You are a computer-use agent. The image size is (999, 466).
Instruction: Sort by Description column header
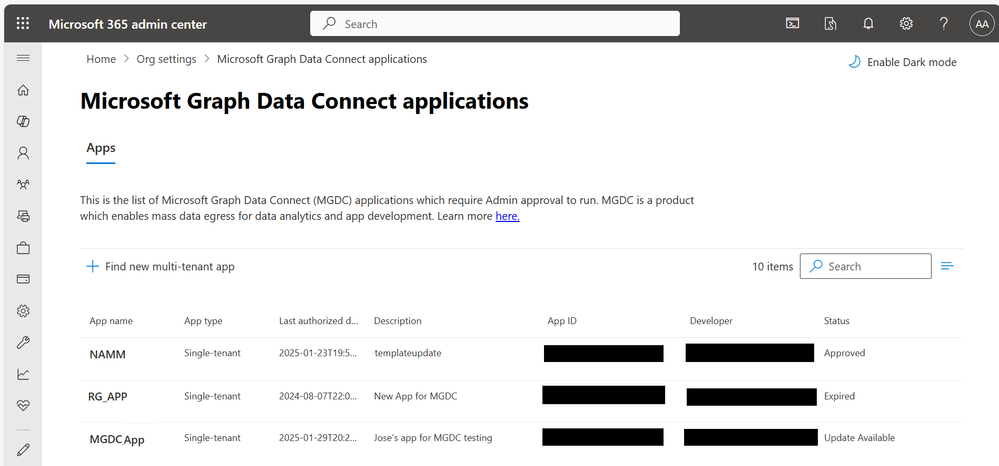pyautogui.click(x=398, y=321)
